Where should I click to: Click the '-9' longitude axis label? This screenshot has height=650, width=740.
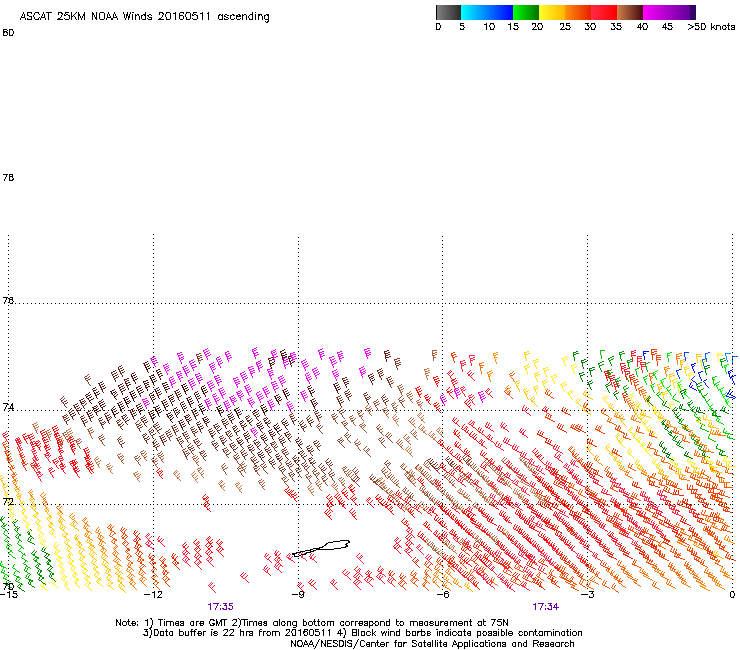298,595
